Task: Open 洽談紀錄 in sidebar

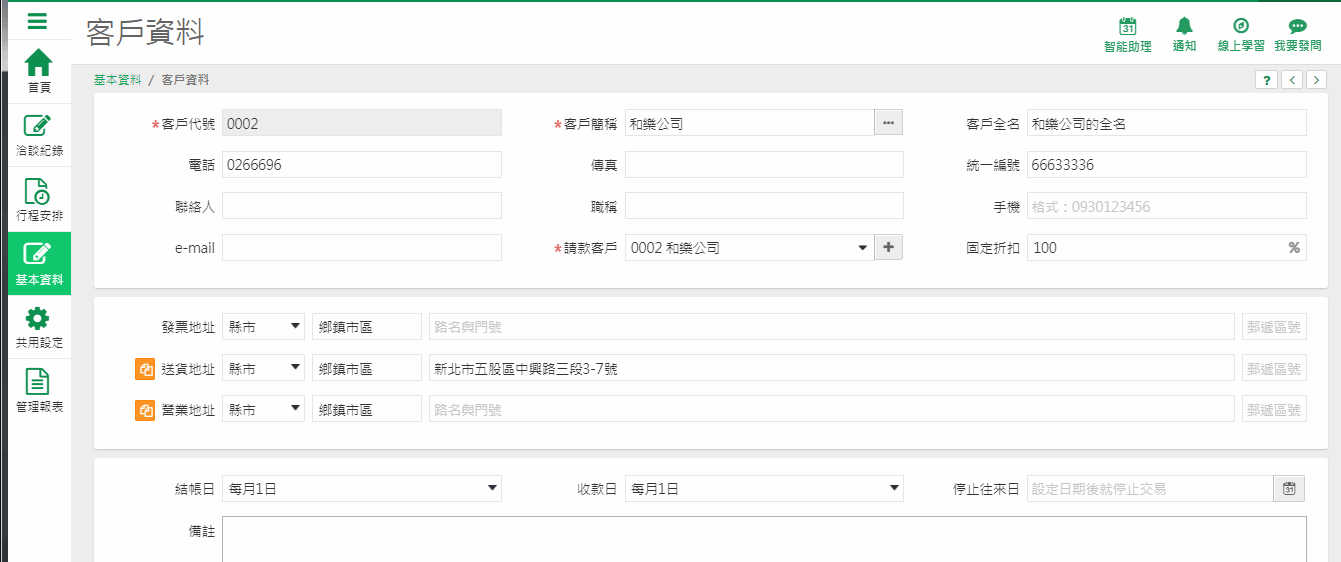Action: (38, 135)
